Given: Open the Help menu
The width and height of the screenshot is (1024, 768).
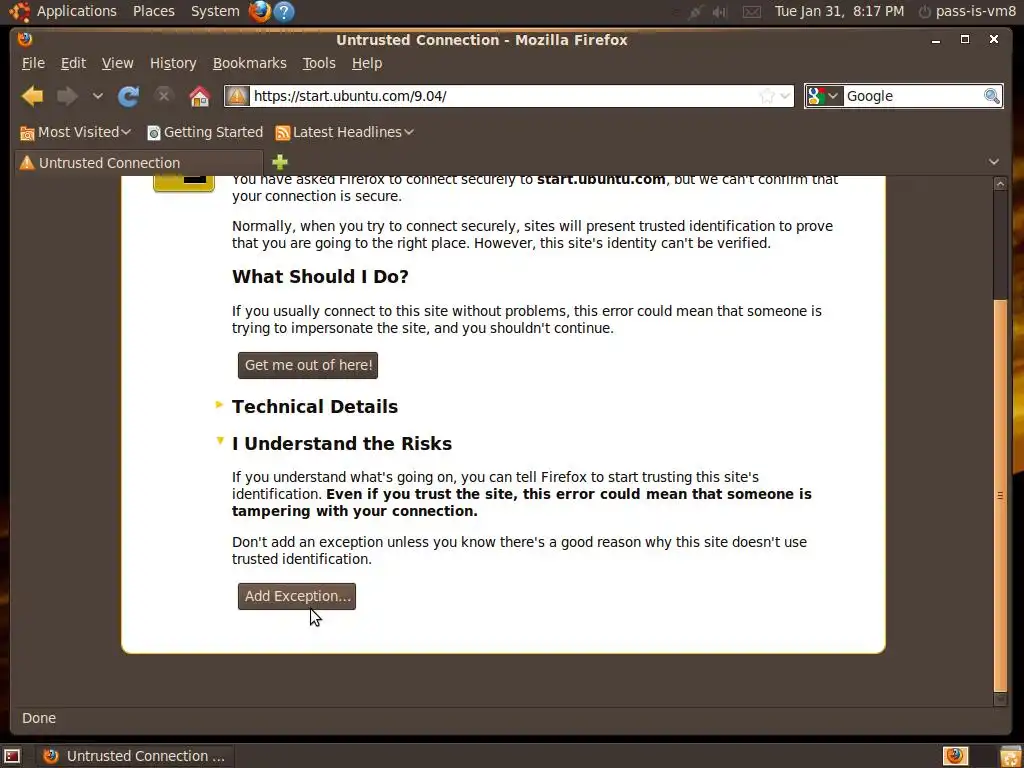Looking at the screenshot, I should (x=367, y=63).
